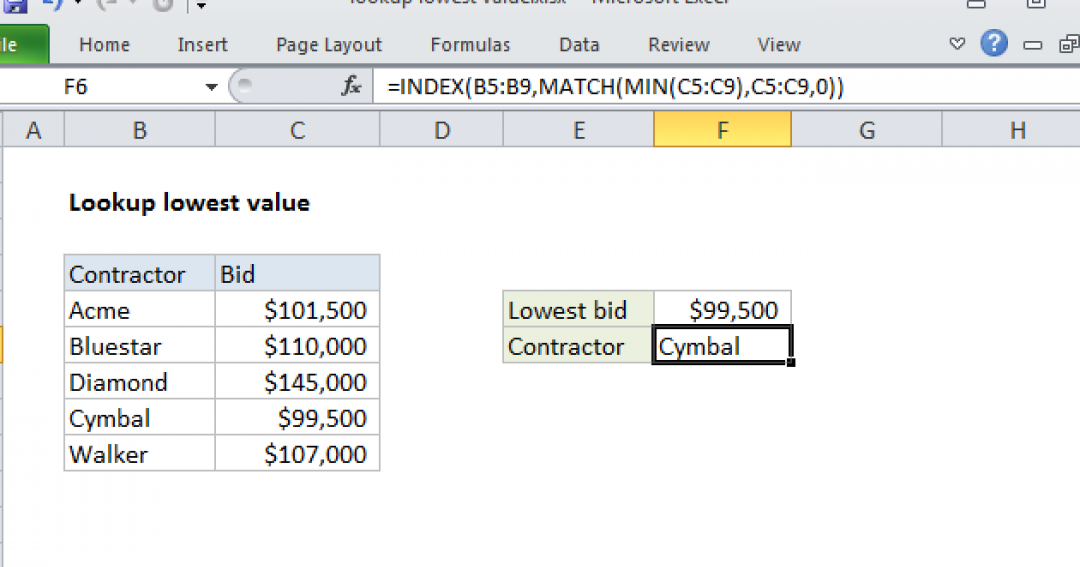Click the Walker bid cell $107,000
The height and width of the screenshot is (567, 1080).
[297, 454]
